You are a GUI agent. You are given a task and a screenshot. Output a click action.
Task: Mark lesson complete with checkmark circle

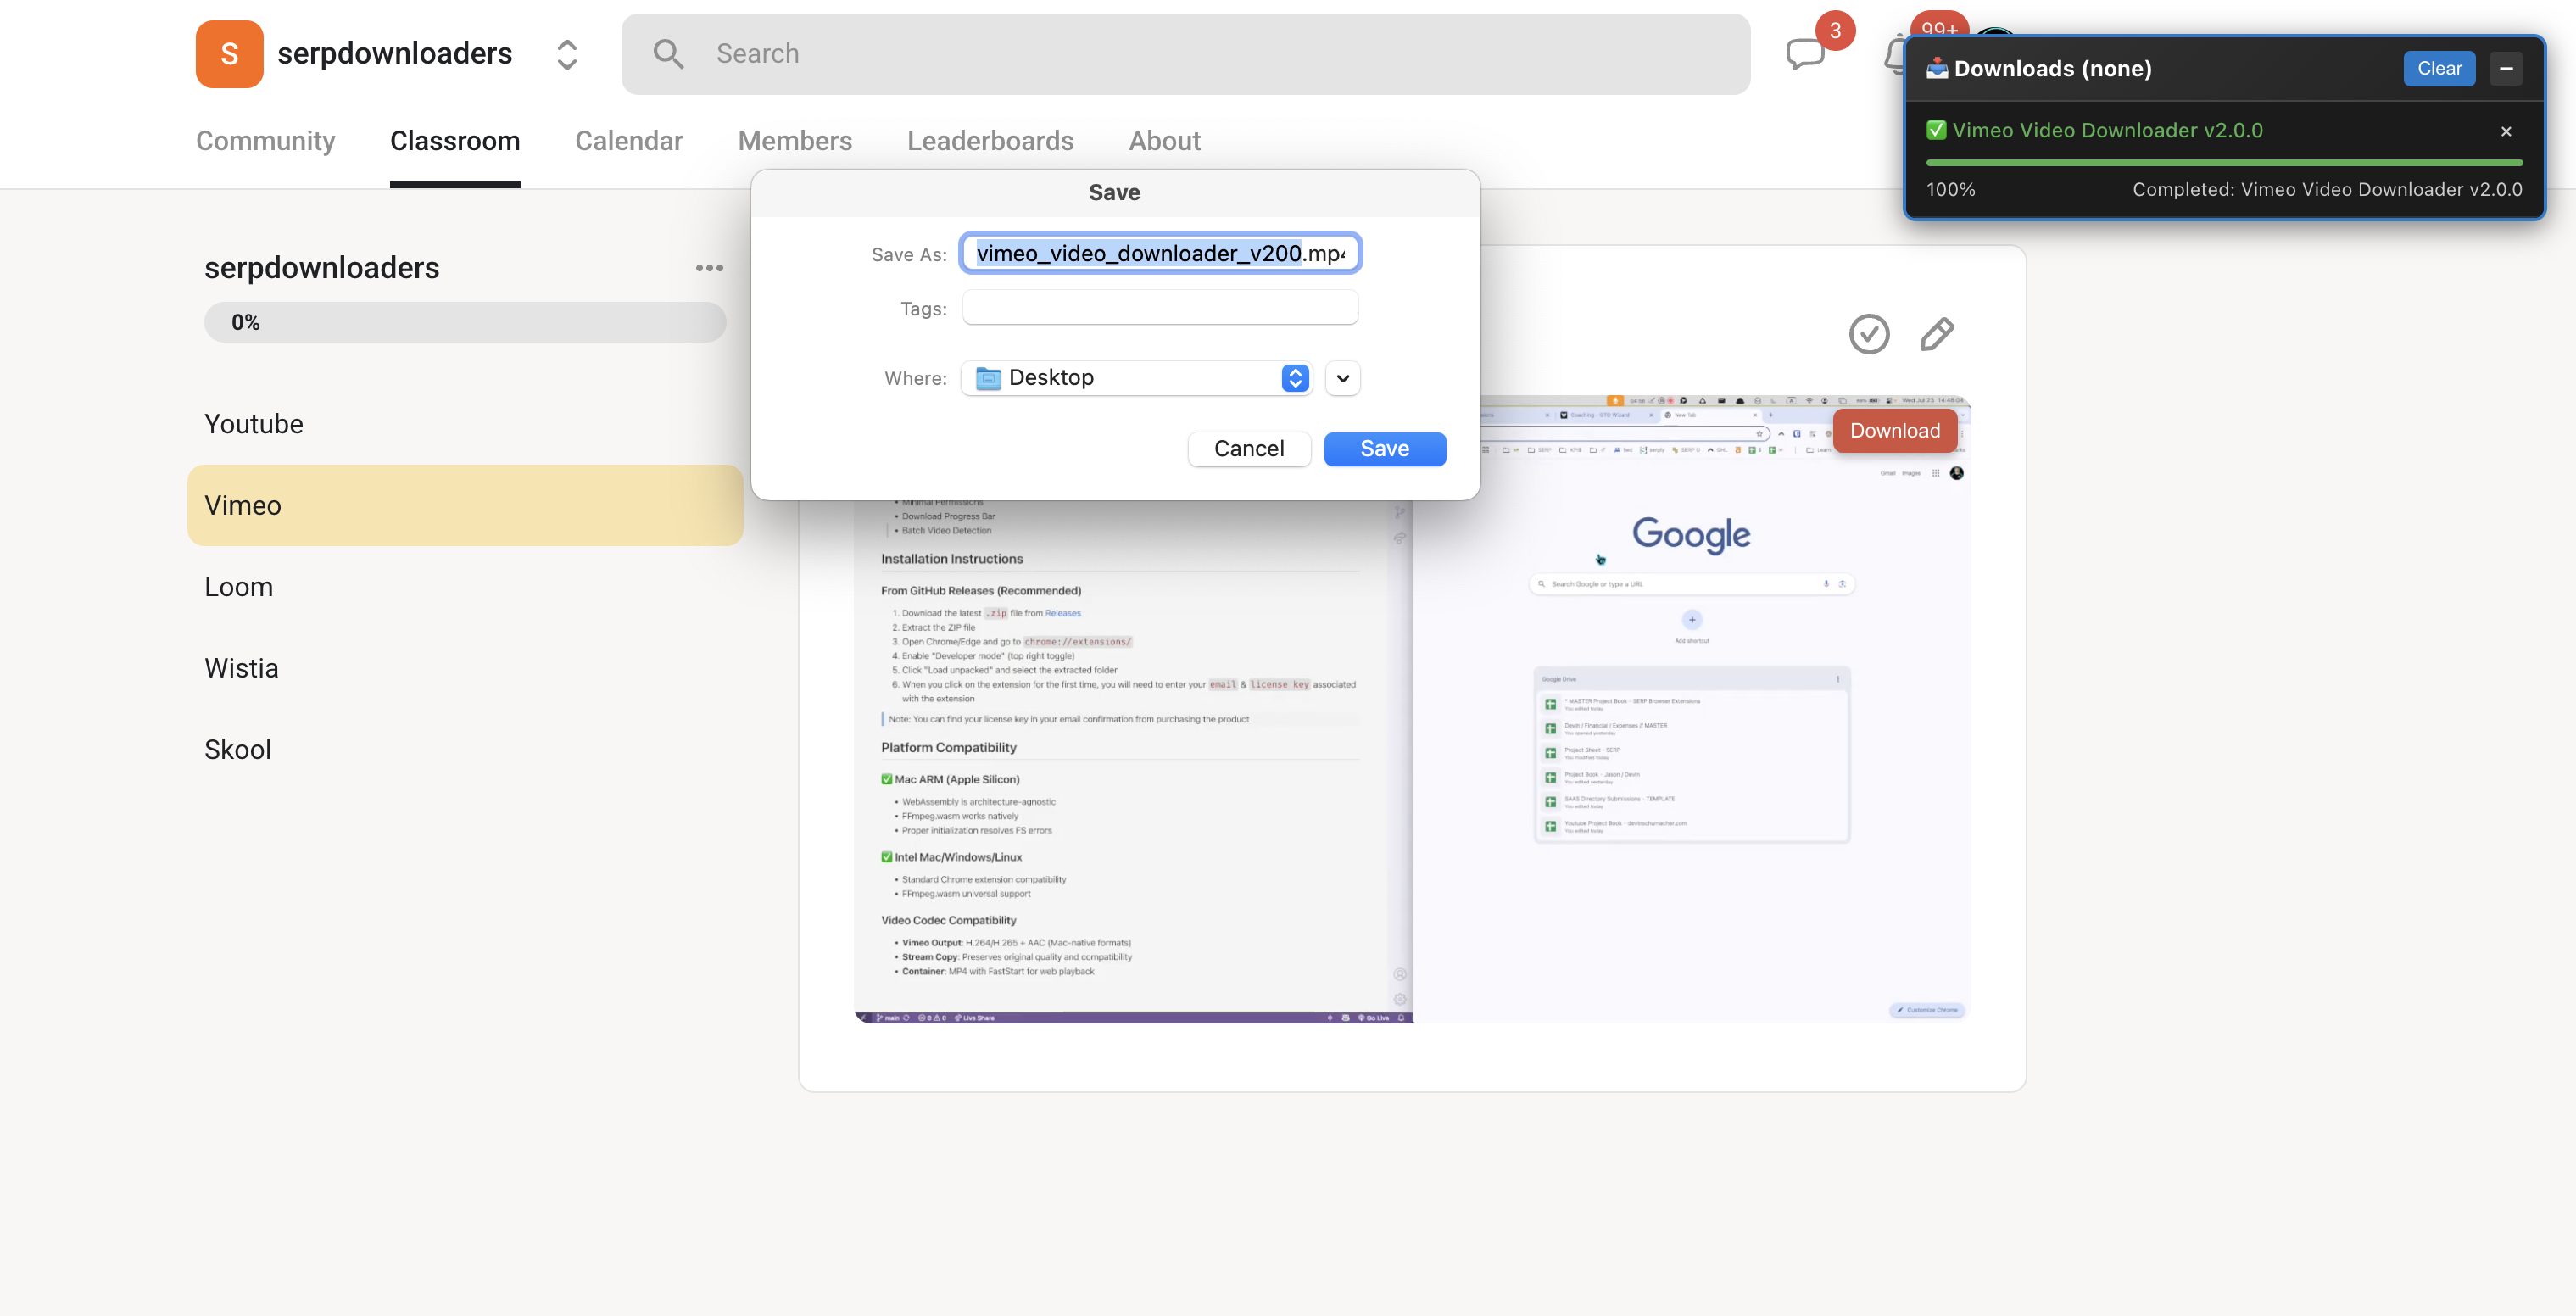pyautogui.click(x=1869, y=334)
